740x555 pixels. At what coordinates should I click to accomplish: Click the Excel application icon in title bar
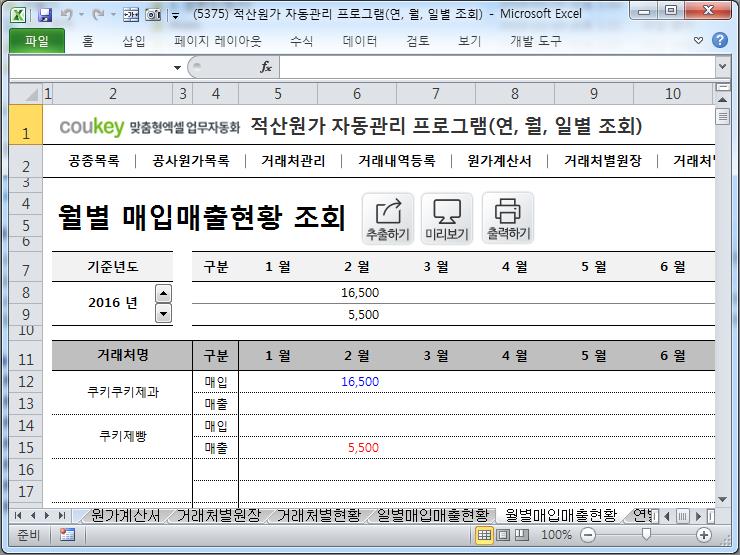pos(18,14)
